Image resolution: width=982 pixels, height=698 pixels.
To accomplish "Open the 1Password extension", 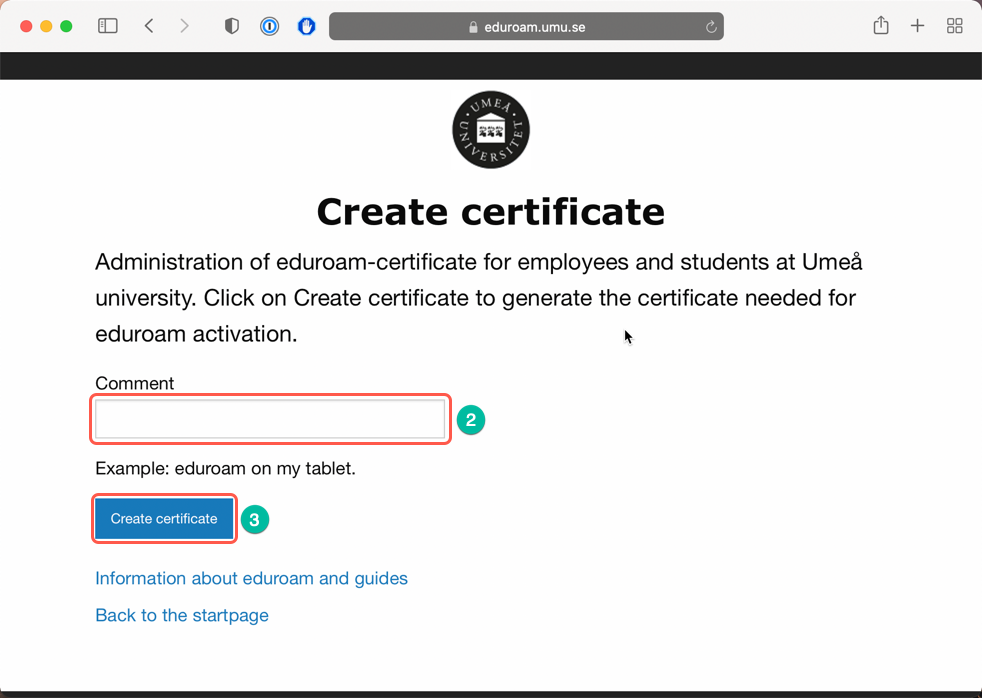I will click(x=269, y=26).
